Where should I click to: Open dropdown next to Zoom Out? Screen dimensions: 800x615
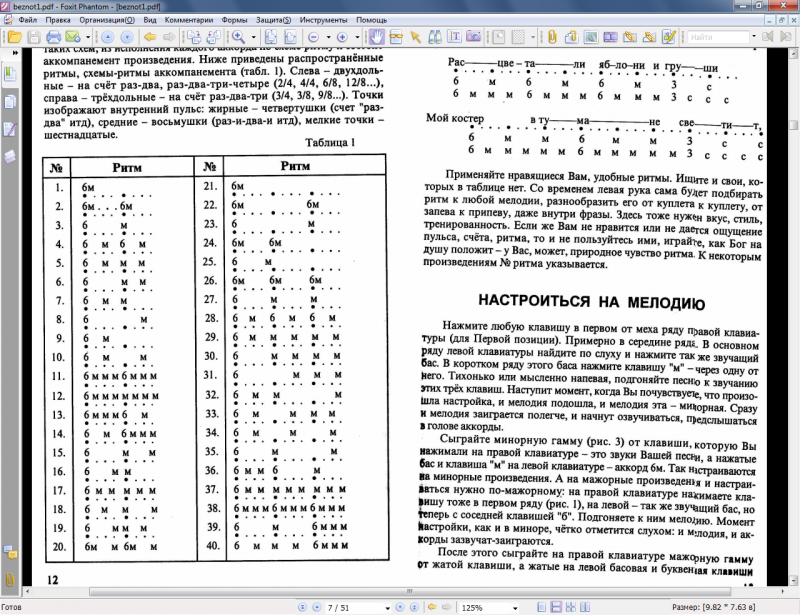point(328,37)
